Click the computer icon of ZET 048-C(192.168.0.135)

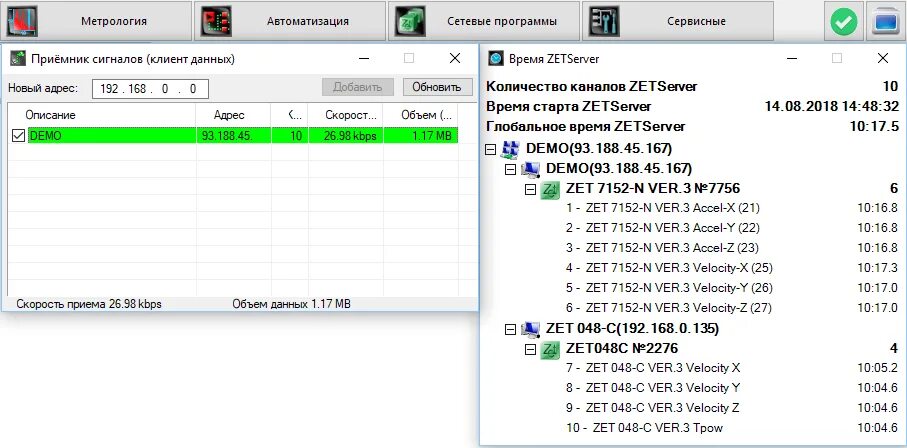click(x=530, y=329)
